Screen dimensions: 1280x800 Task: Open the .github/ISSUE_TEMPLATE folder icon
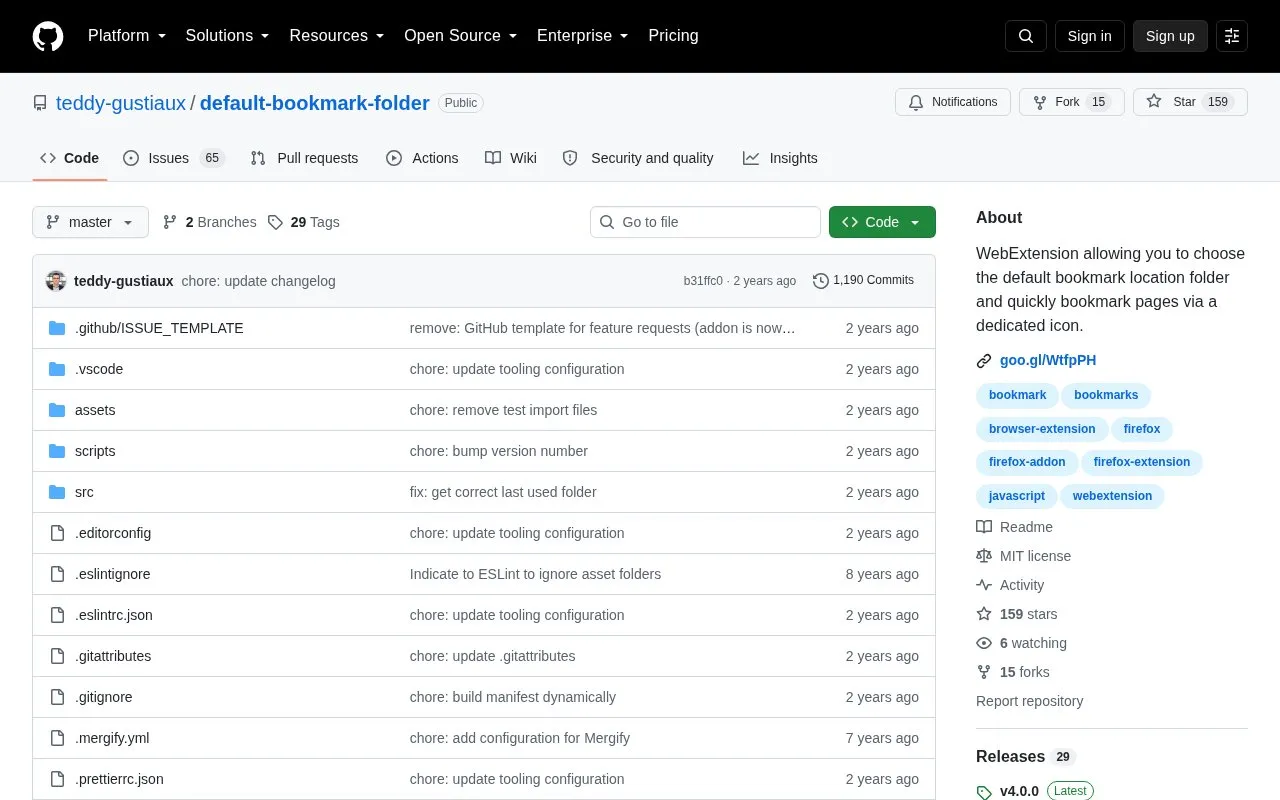57,328
